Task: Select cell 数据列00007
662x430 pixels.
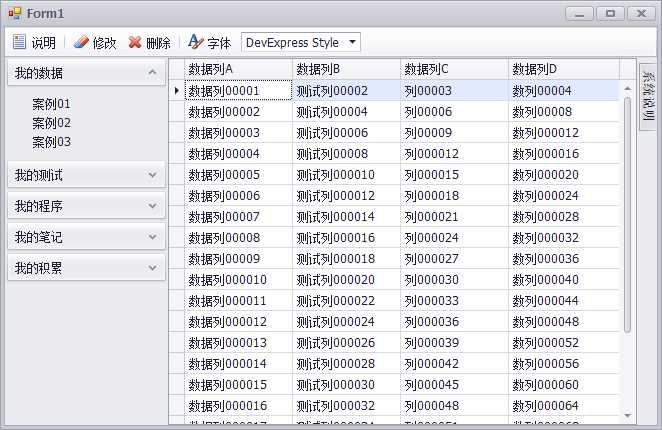Action: click(238, 217)
